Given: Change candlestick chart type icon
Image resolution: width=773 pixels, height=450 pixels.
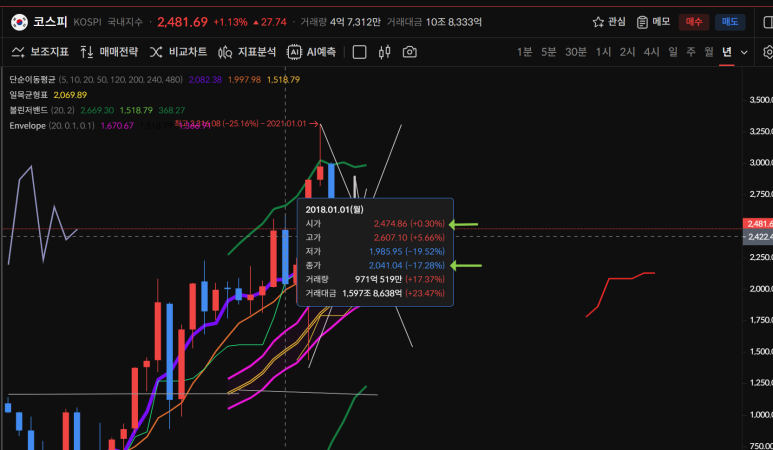Looking at the screenshot, I should [385, 52].
